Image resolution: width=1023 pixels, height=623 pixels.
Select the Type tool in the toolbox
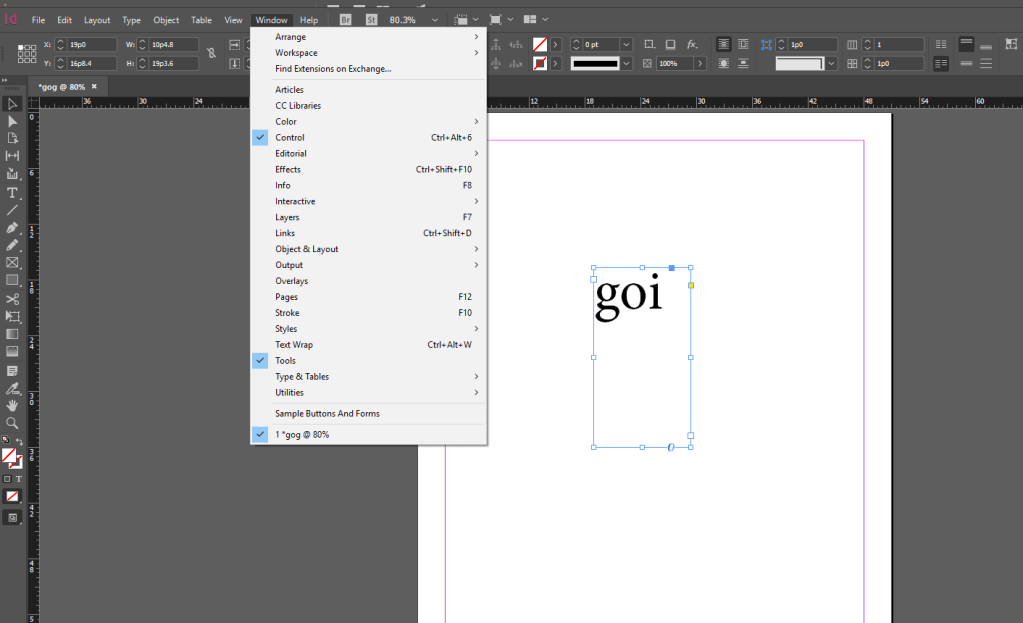pos(12,192)
